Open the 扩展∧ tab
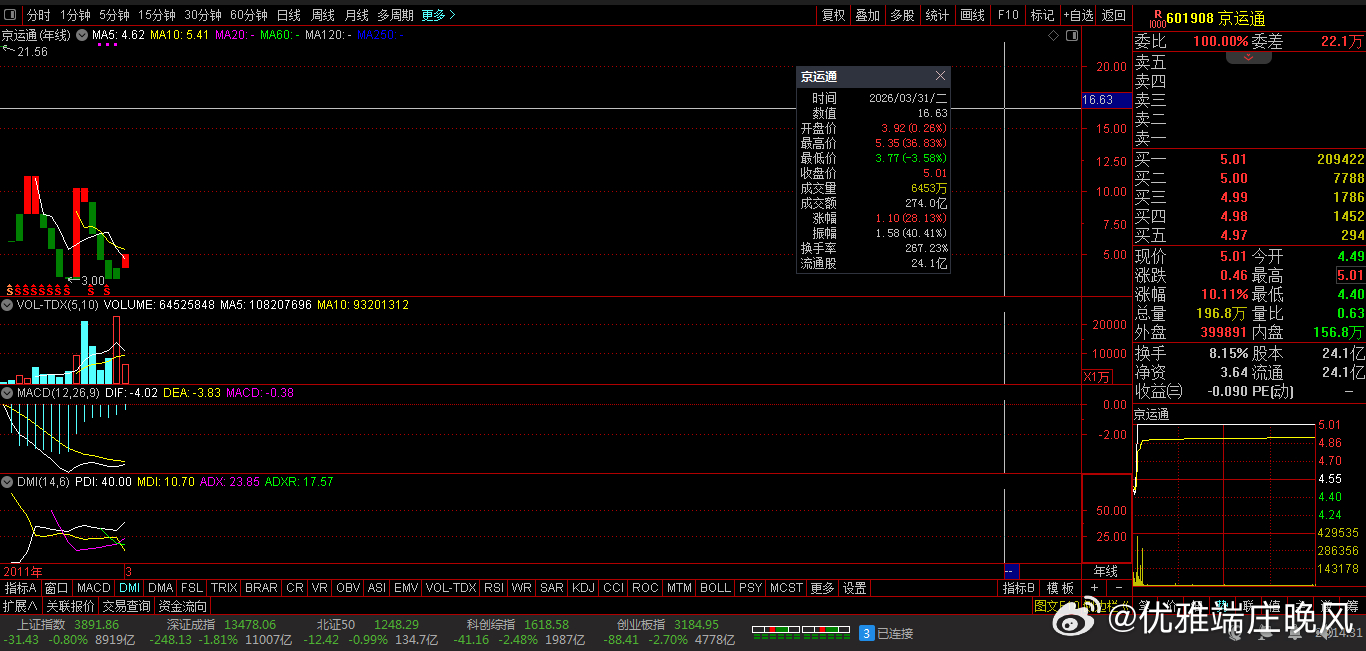 click(20, 606)
